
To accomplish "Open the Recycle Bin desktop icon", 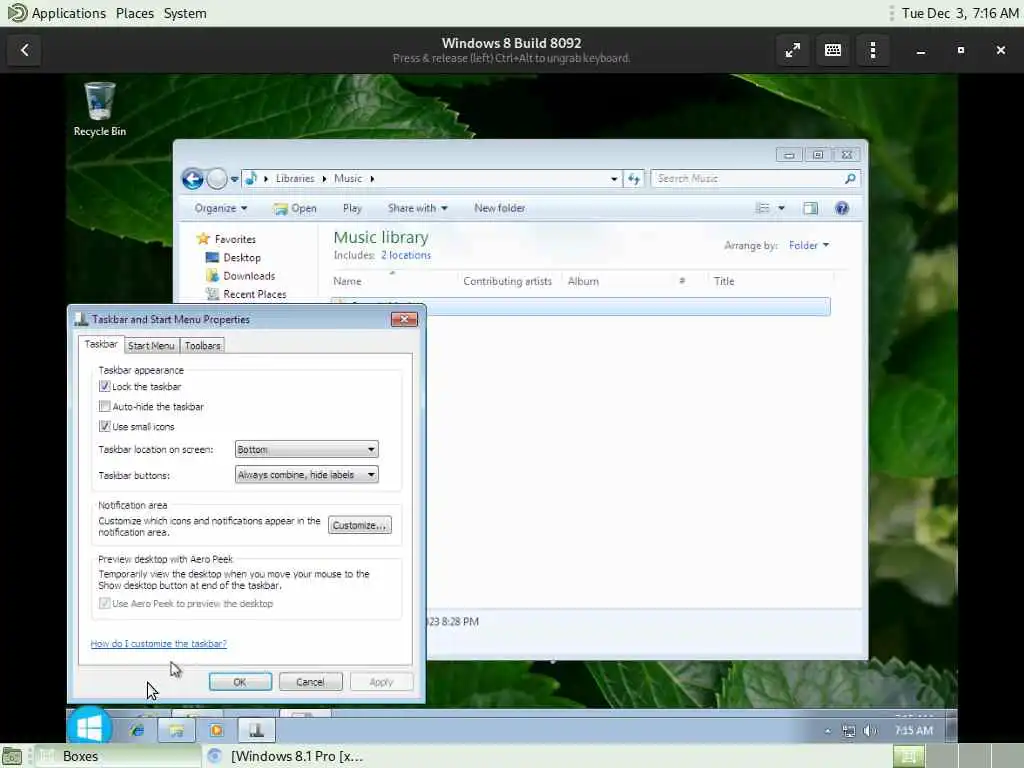I will point(99,109).
